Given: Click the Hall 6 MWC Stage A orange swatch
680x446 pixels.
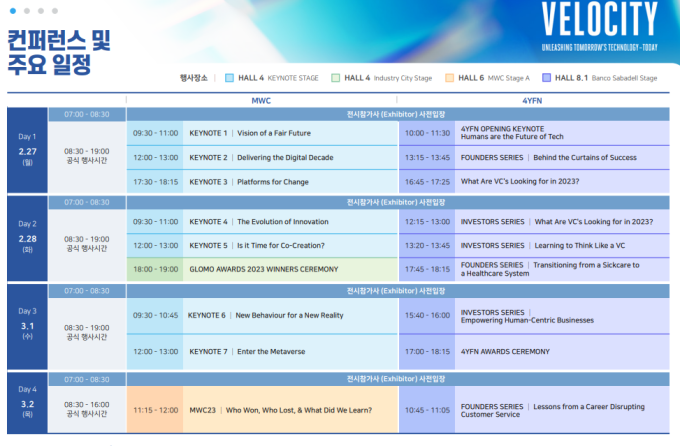Looking at the screenshot, I should 450,78.
